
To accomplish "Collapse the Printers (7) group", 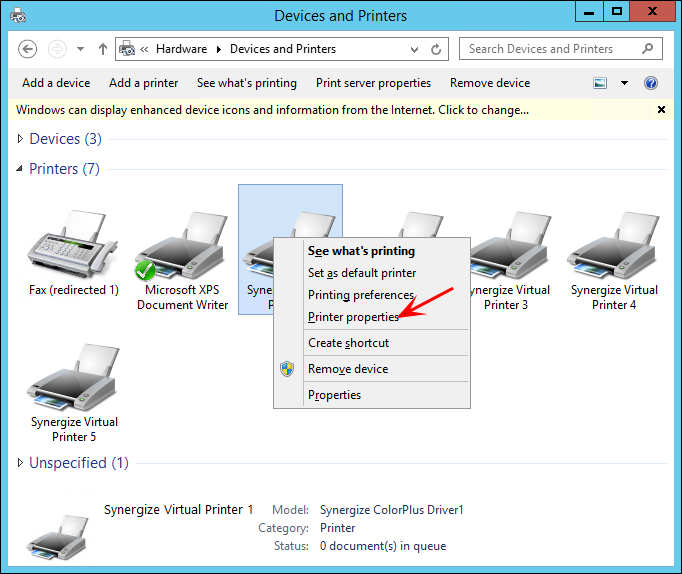I will 20,169.
